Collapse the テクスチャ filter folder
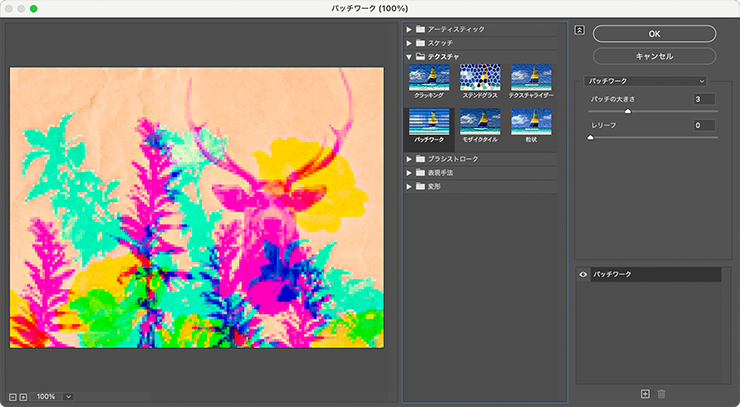740x407 pixels. point(409,57)
